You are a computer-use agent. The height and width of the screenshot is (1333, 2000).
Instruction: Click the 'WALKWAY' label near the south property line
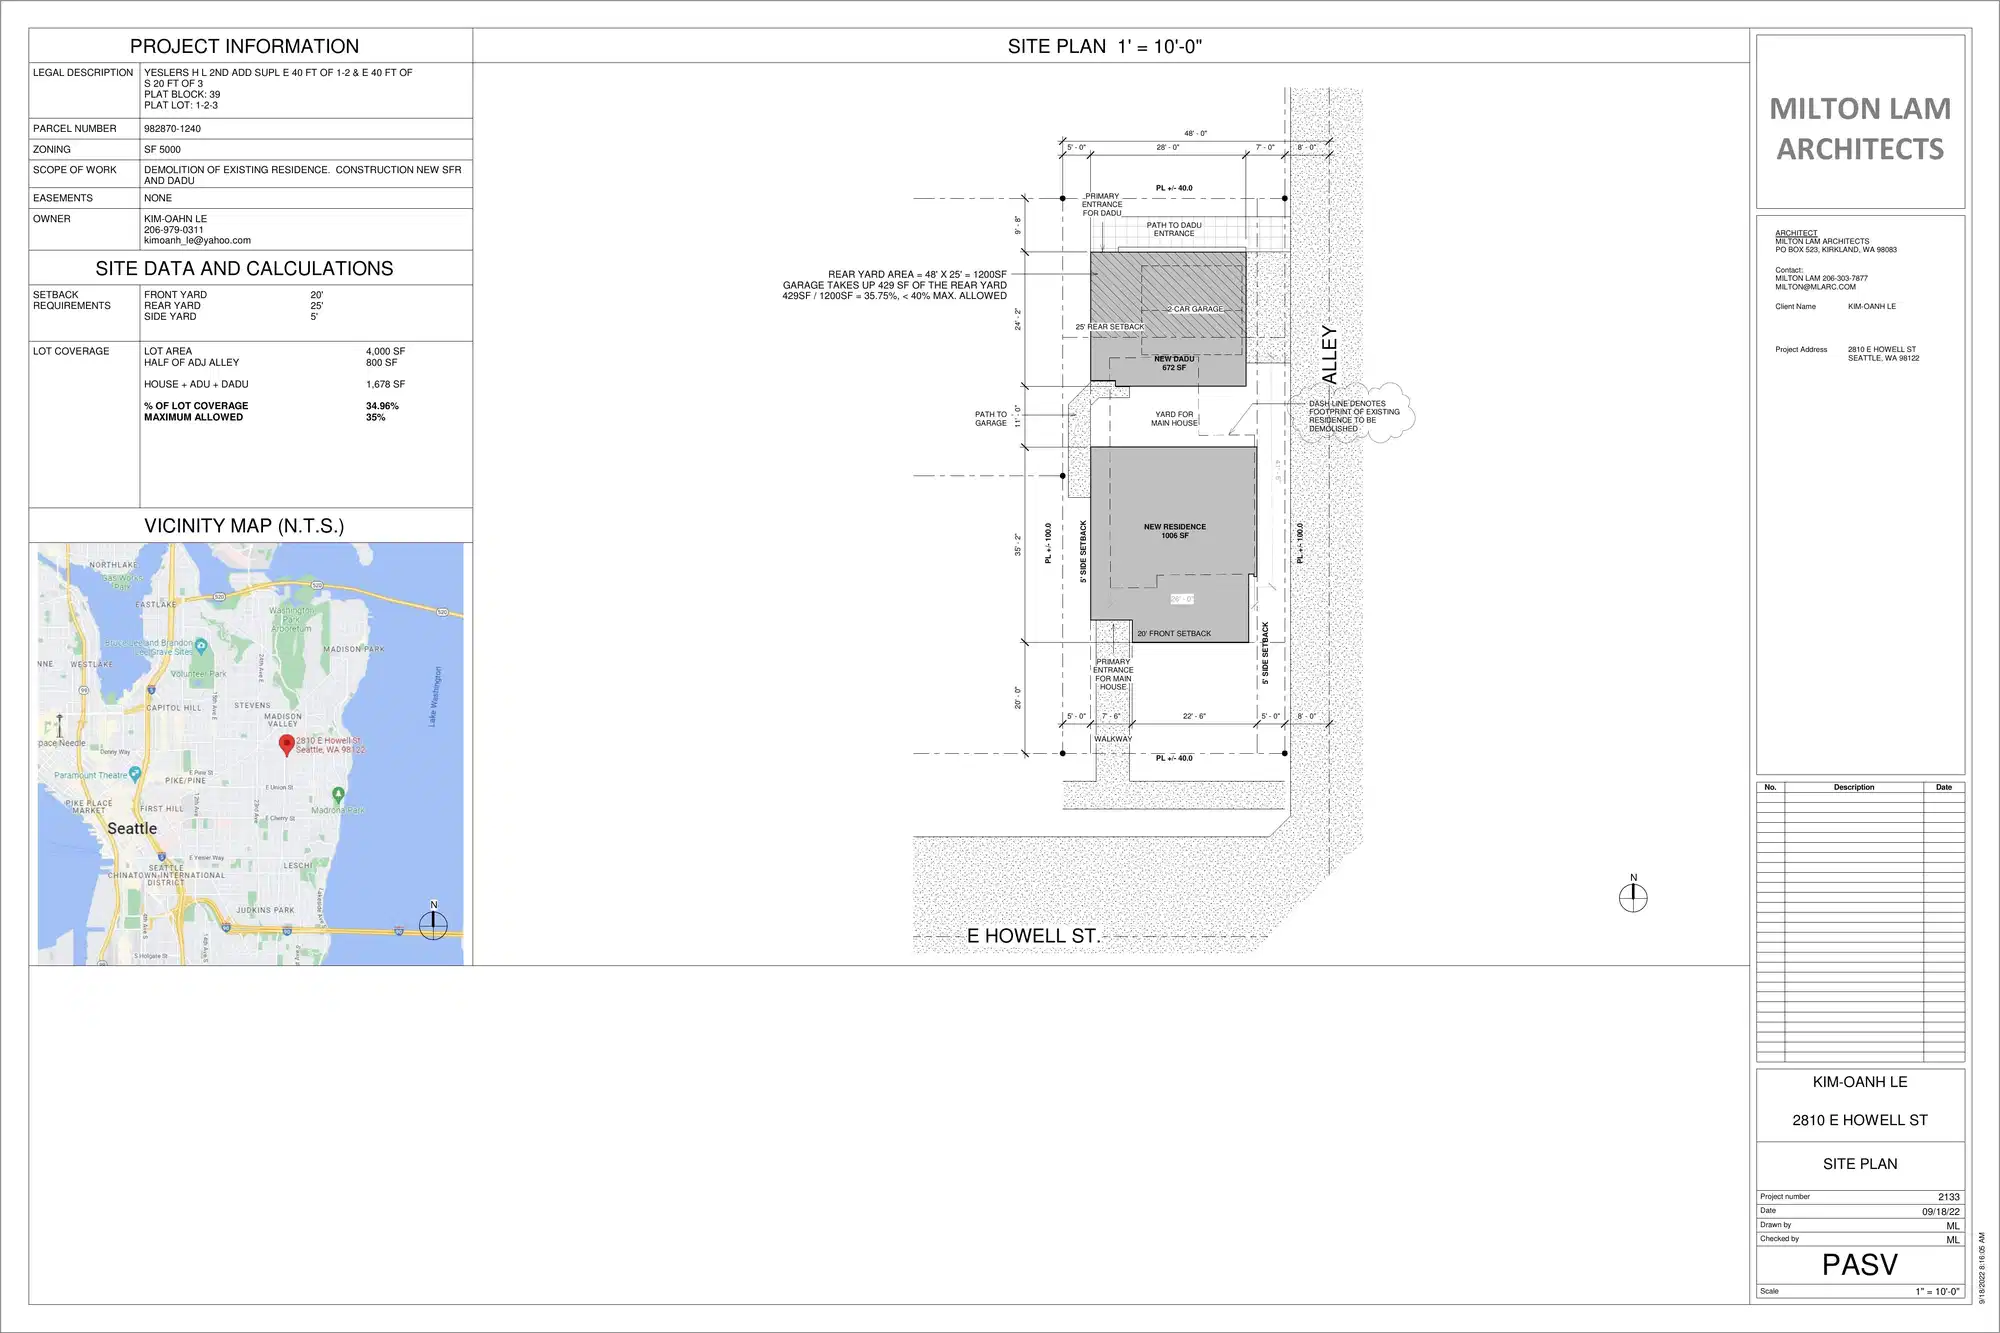[x=1113, y=739]
